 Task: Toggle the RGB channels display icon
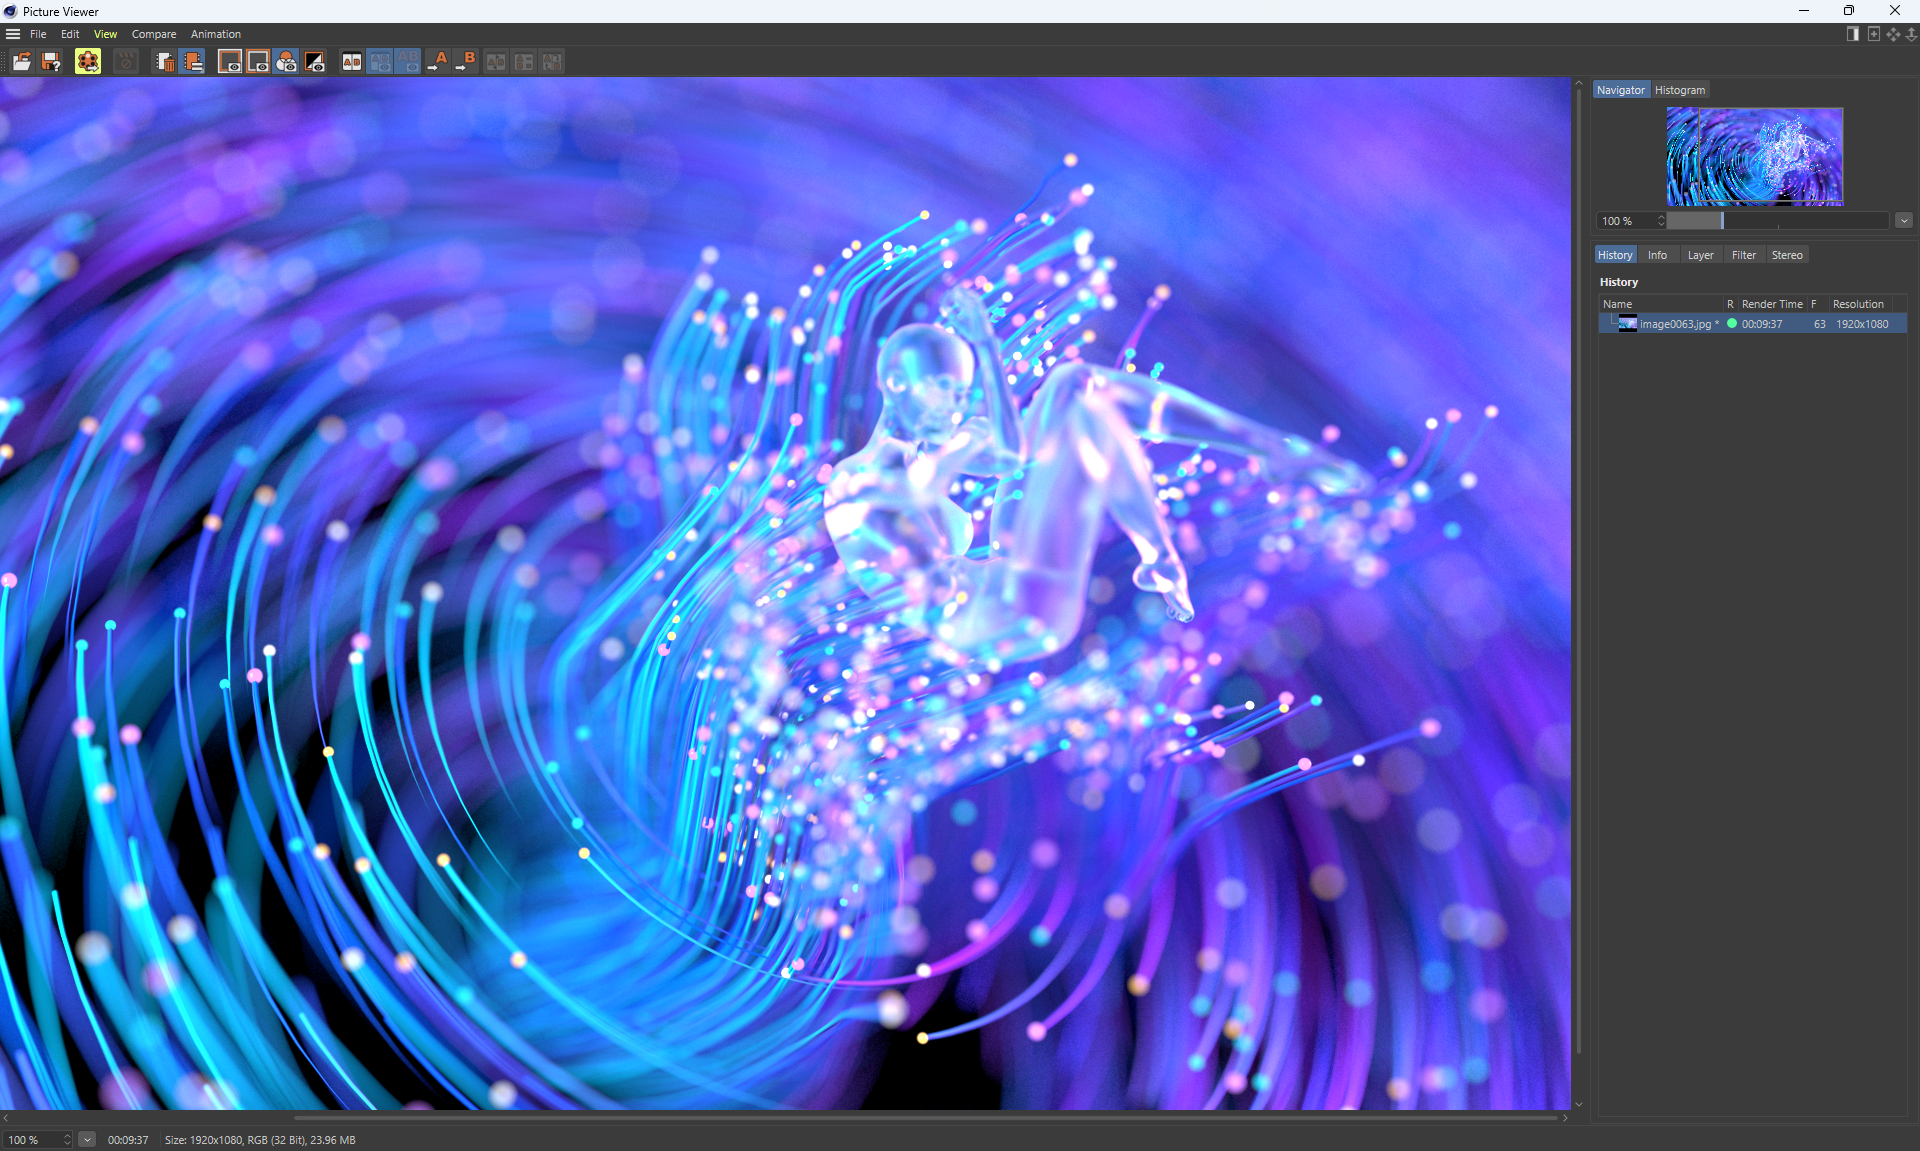pos(286,62)
